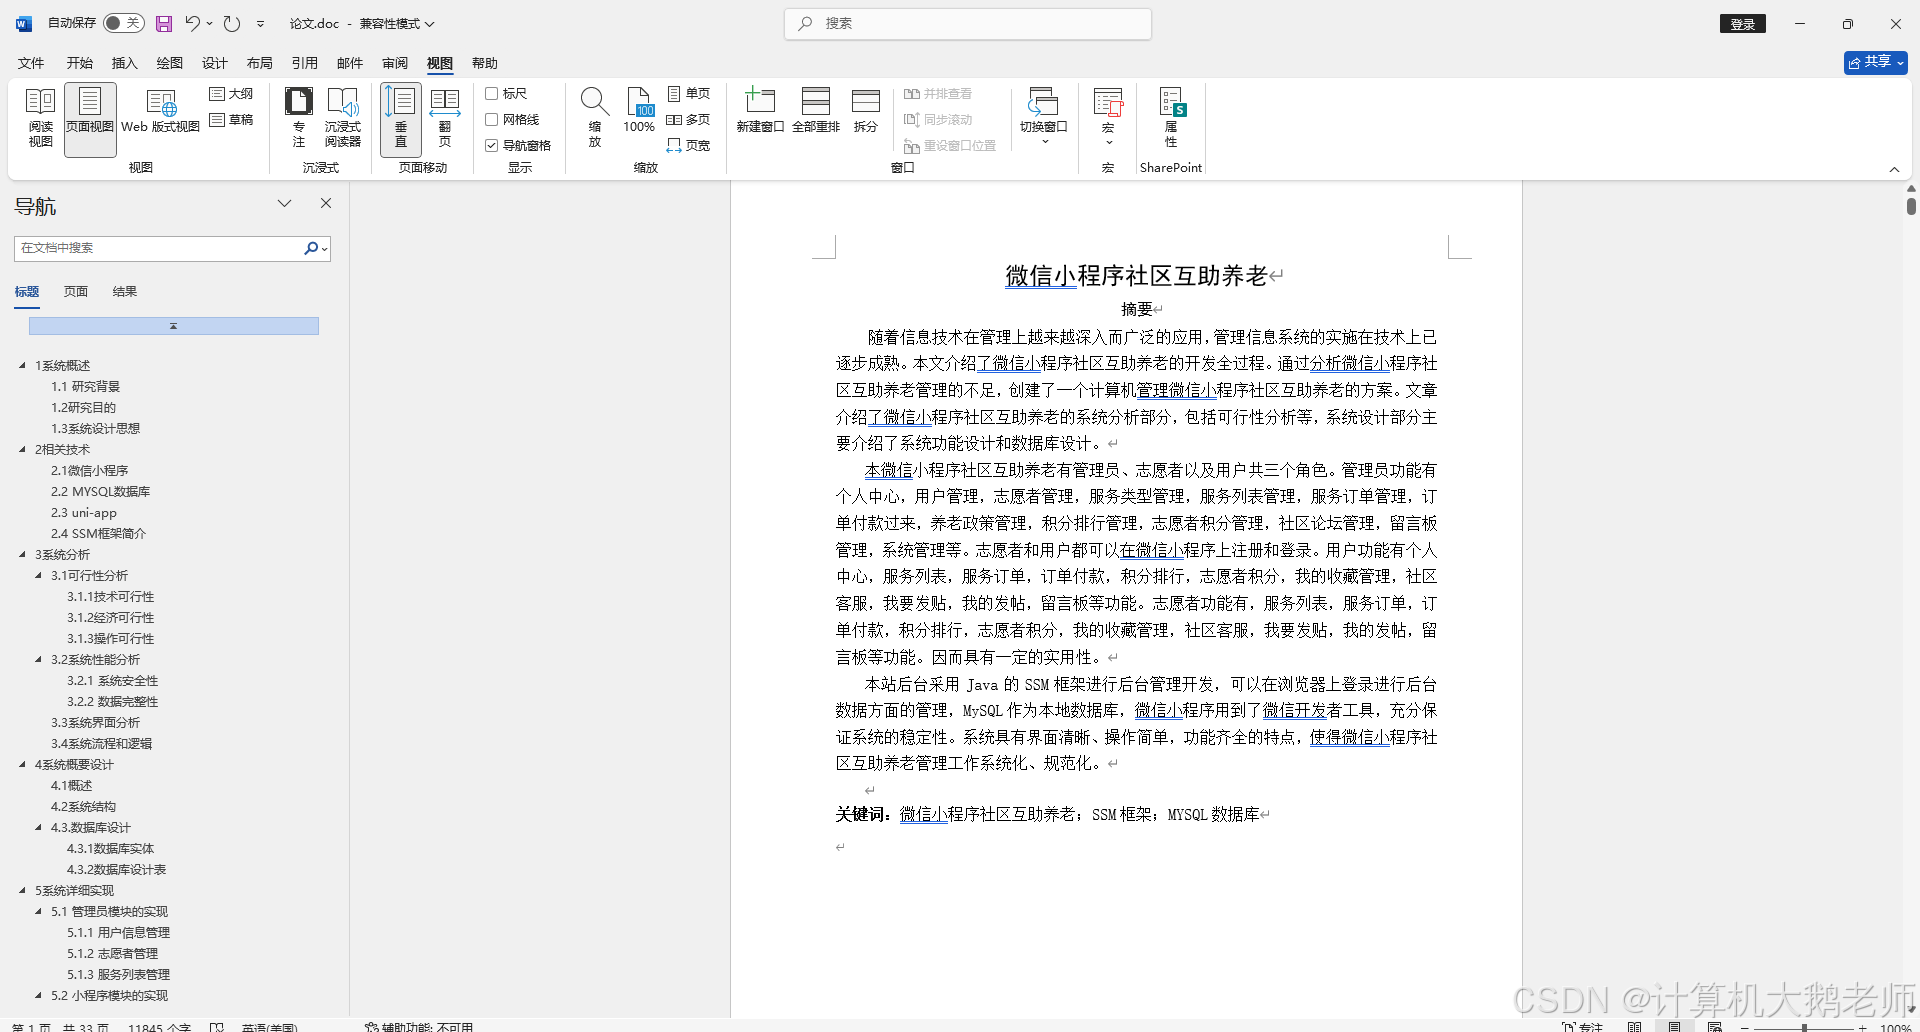
Task: Open the Navigation pane options chevron
Action: (285, 203)
